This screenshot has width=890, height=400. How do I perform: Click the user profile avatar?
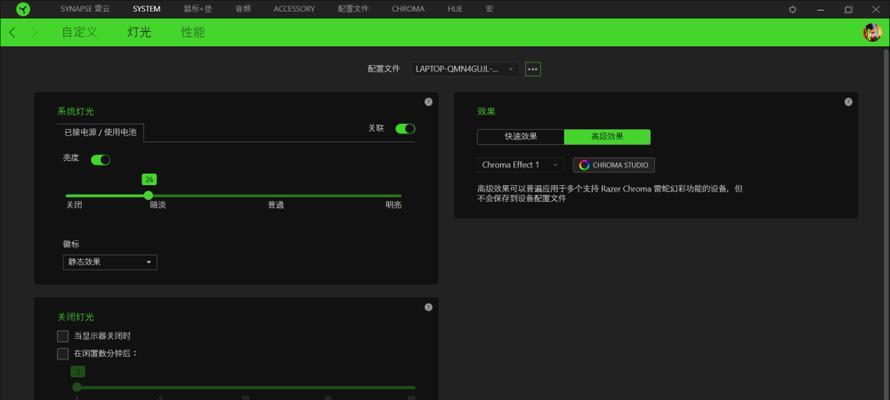872,32
